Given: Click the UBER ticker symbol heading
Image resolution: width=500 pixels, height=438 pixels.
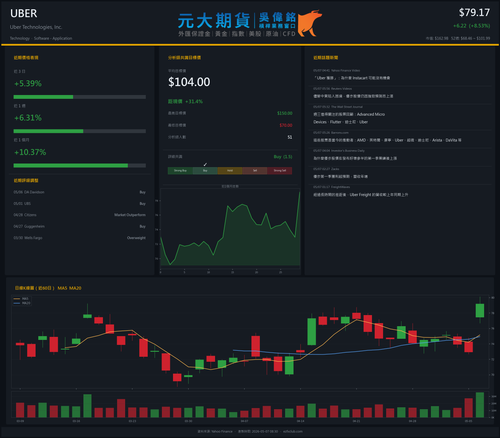Looking at the screenshot, I should click(24, 13).
